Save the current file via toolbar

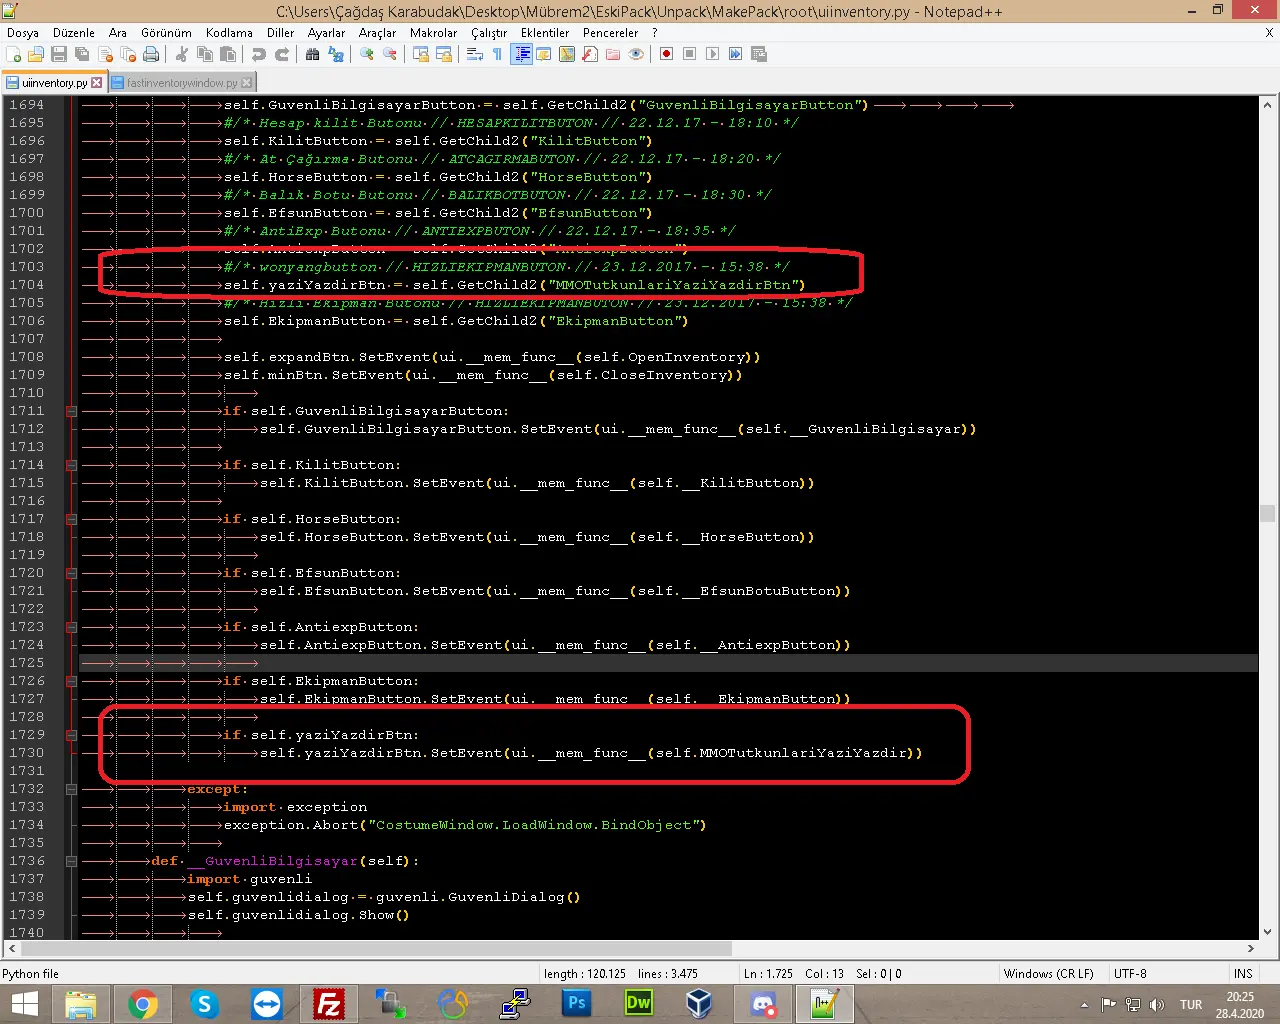59,54
